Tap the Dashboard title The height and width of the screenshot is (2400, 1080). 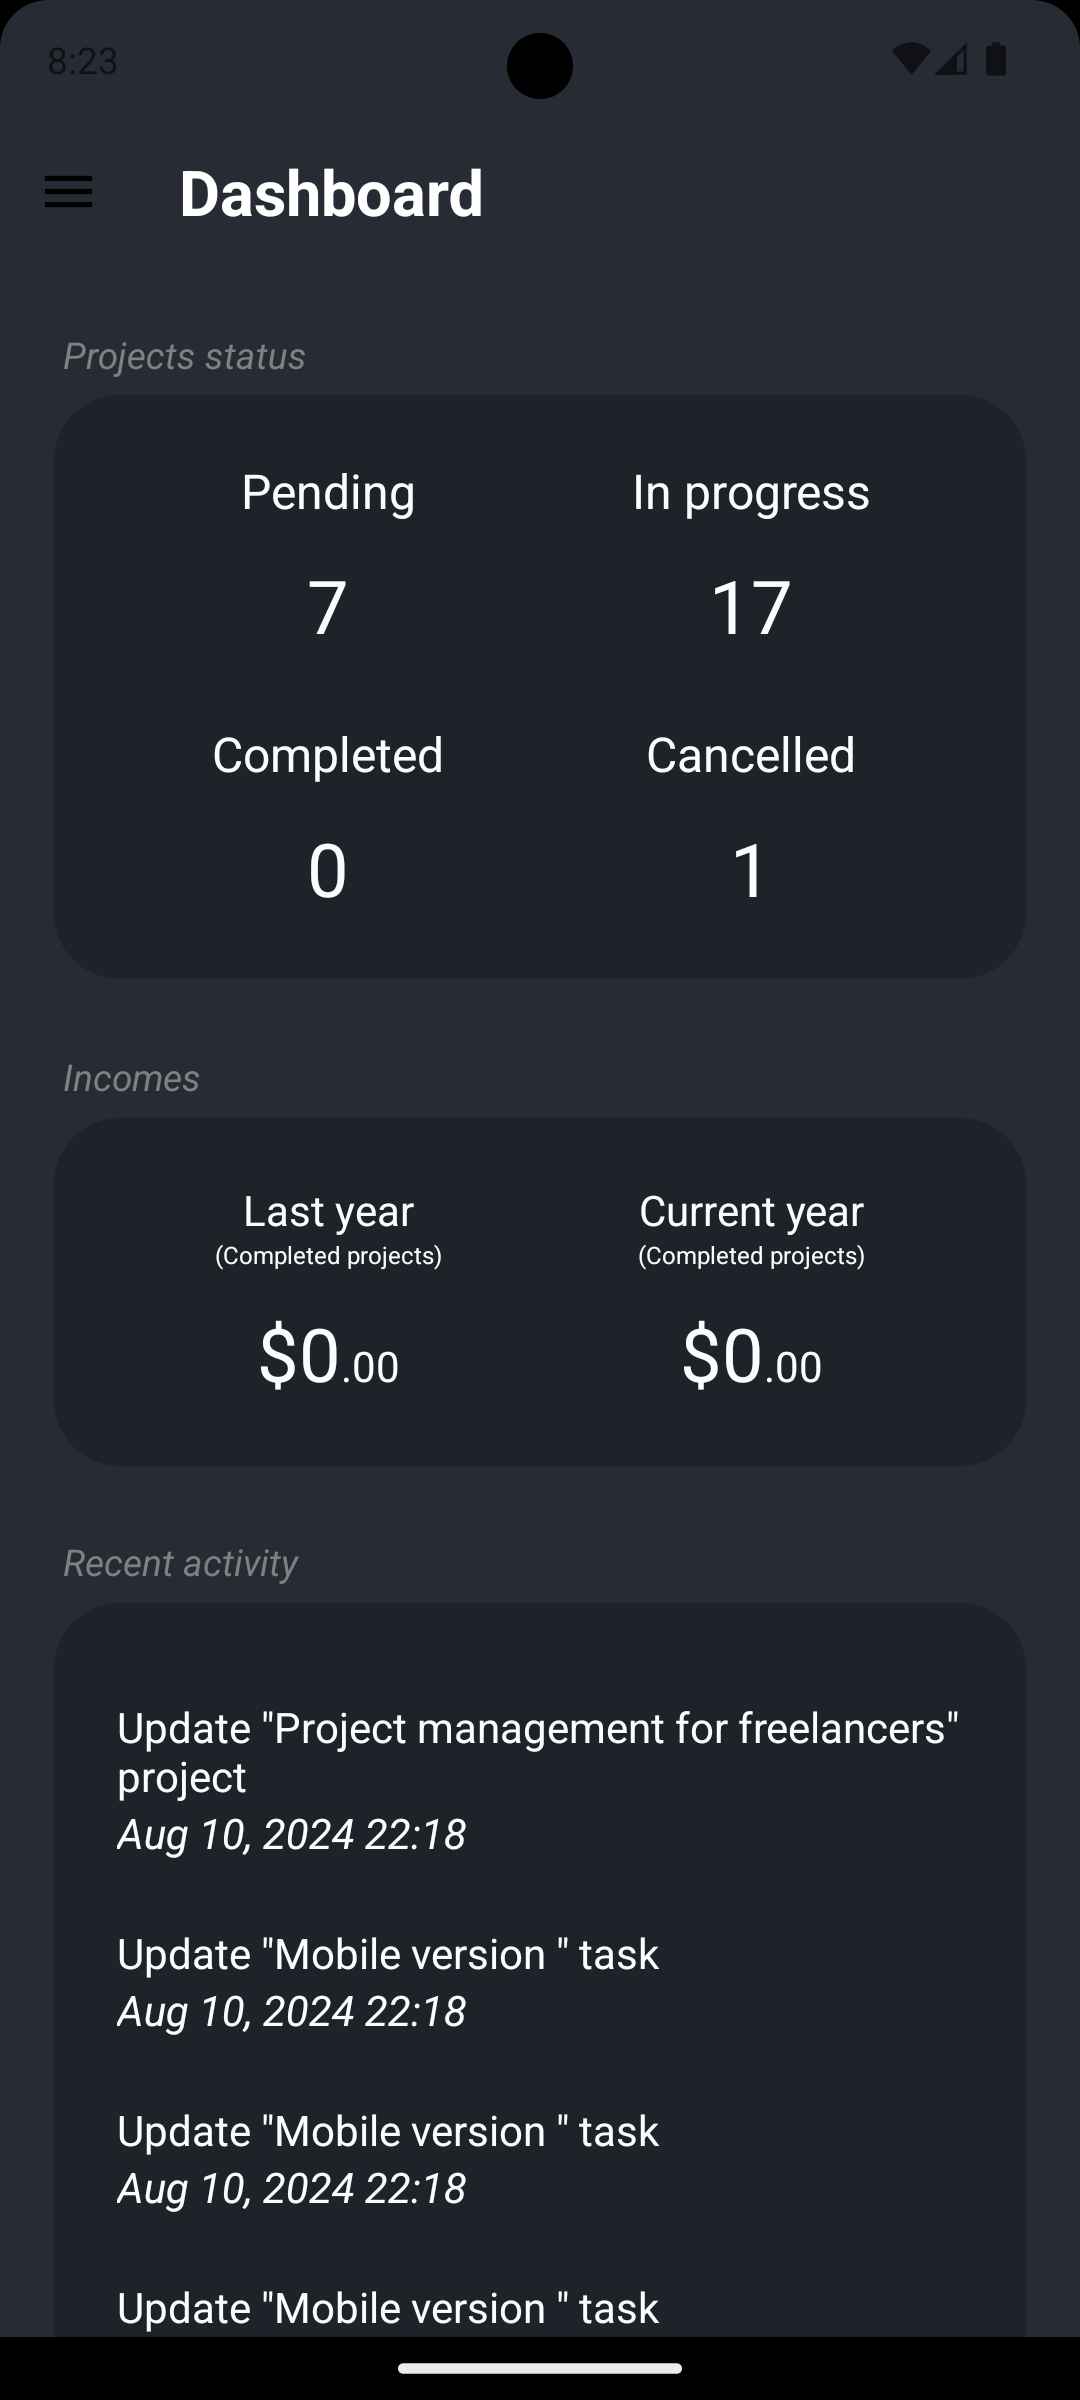point(331,193)
